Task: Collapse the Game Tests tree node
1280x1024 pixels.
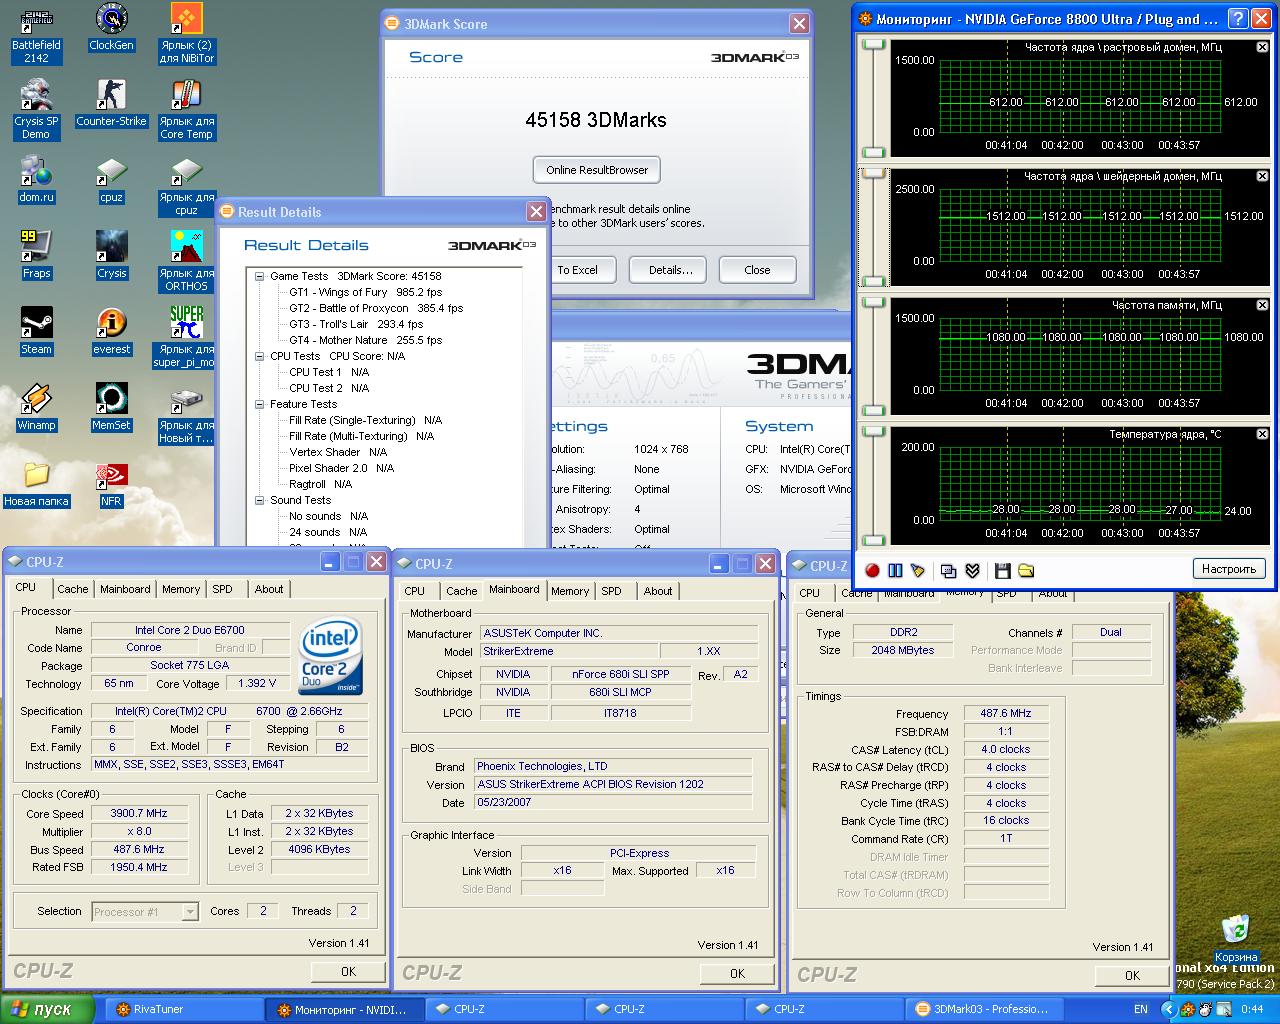Action: click(260, 276)
